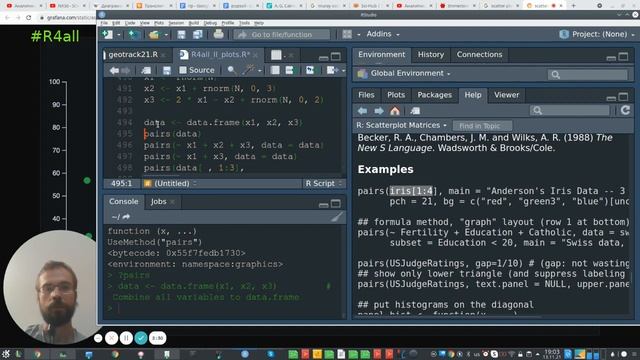This screenshot has height=360, width=640.
Task: Open the R Script file type dropdown
Action: (323, 184)
